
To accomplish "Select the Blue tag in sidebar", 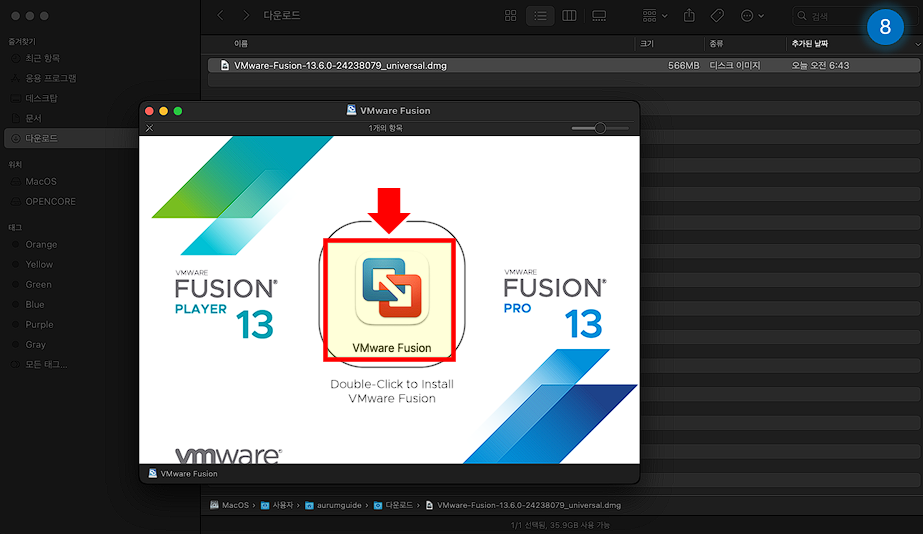I will click(x=35, y=304).
